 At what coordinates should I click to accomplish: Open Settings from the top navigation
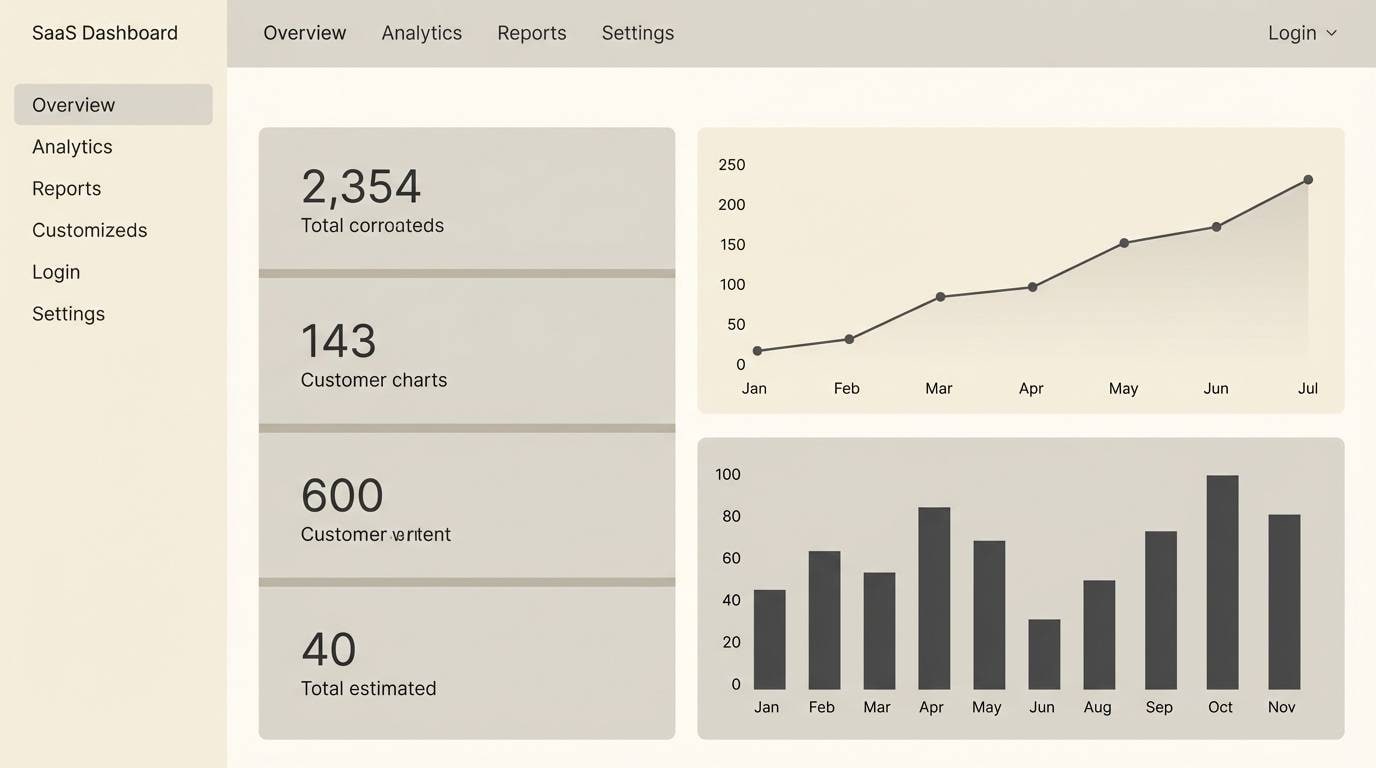[637, 32]
